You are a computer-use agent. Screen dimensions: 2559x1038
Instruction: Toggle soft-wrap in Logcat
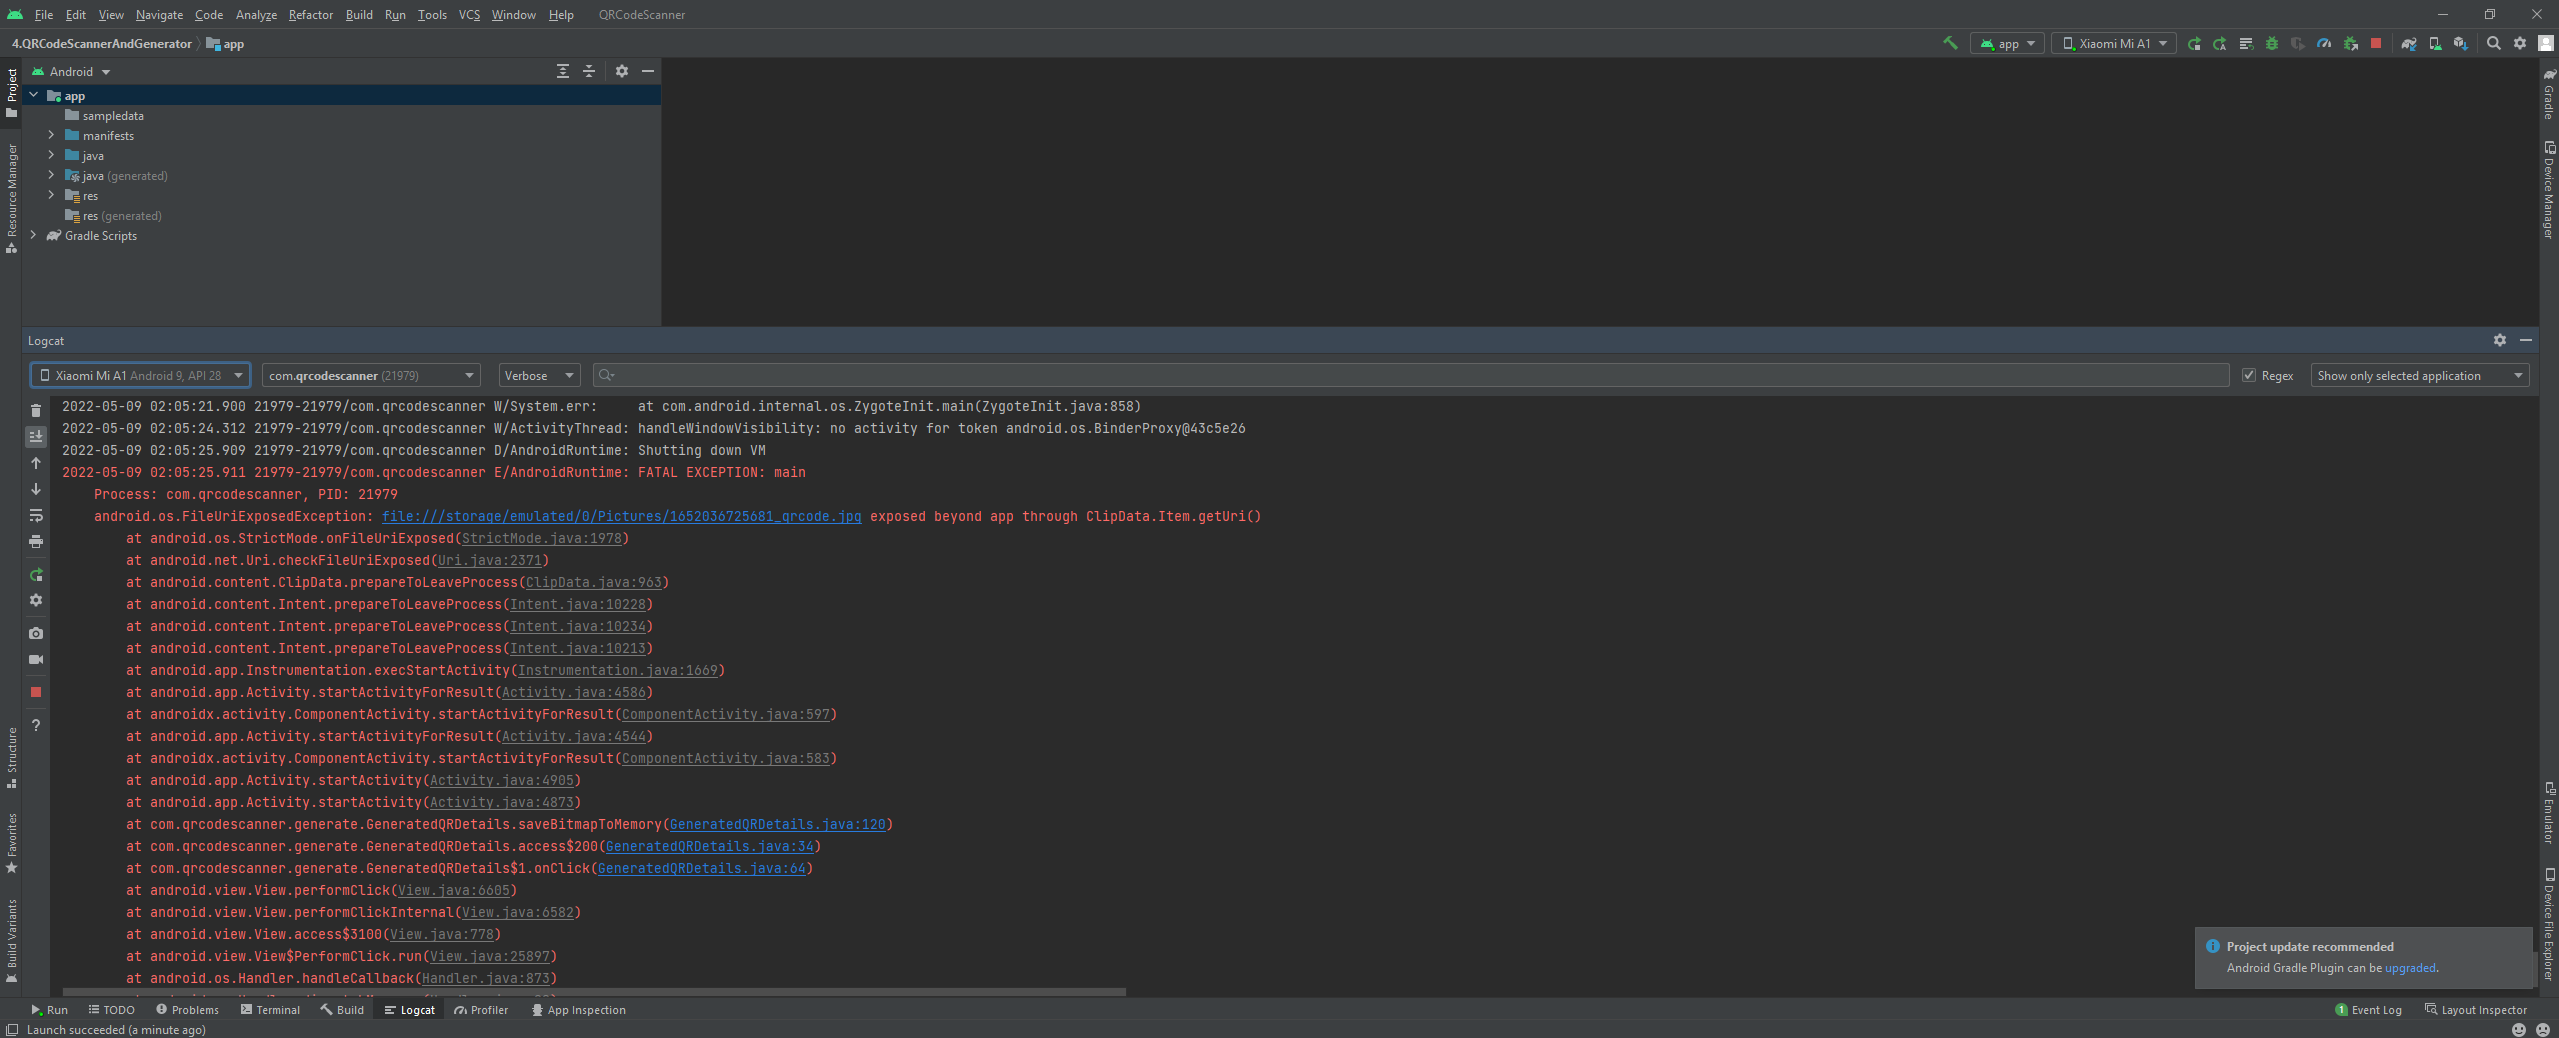tap(36, 515)
